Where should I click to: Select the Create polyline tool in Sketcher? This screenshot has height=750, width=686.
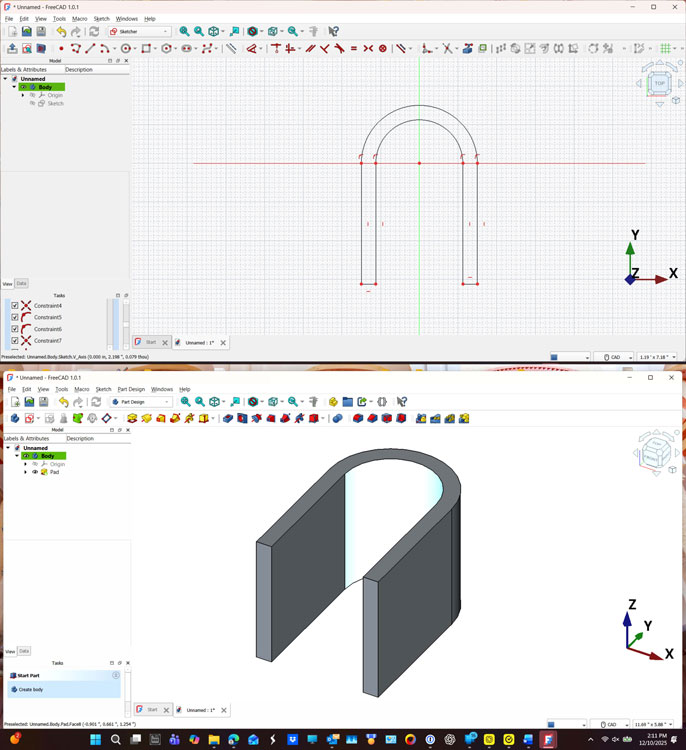(75, 48)
